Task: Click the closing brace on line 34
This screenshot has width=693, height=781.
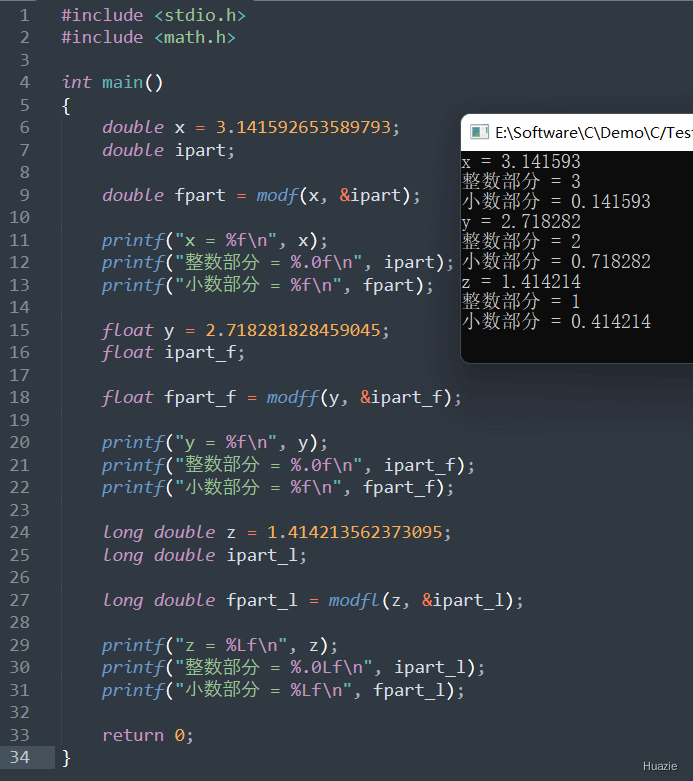Action: pyautogui.click(x=66, y=758)
